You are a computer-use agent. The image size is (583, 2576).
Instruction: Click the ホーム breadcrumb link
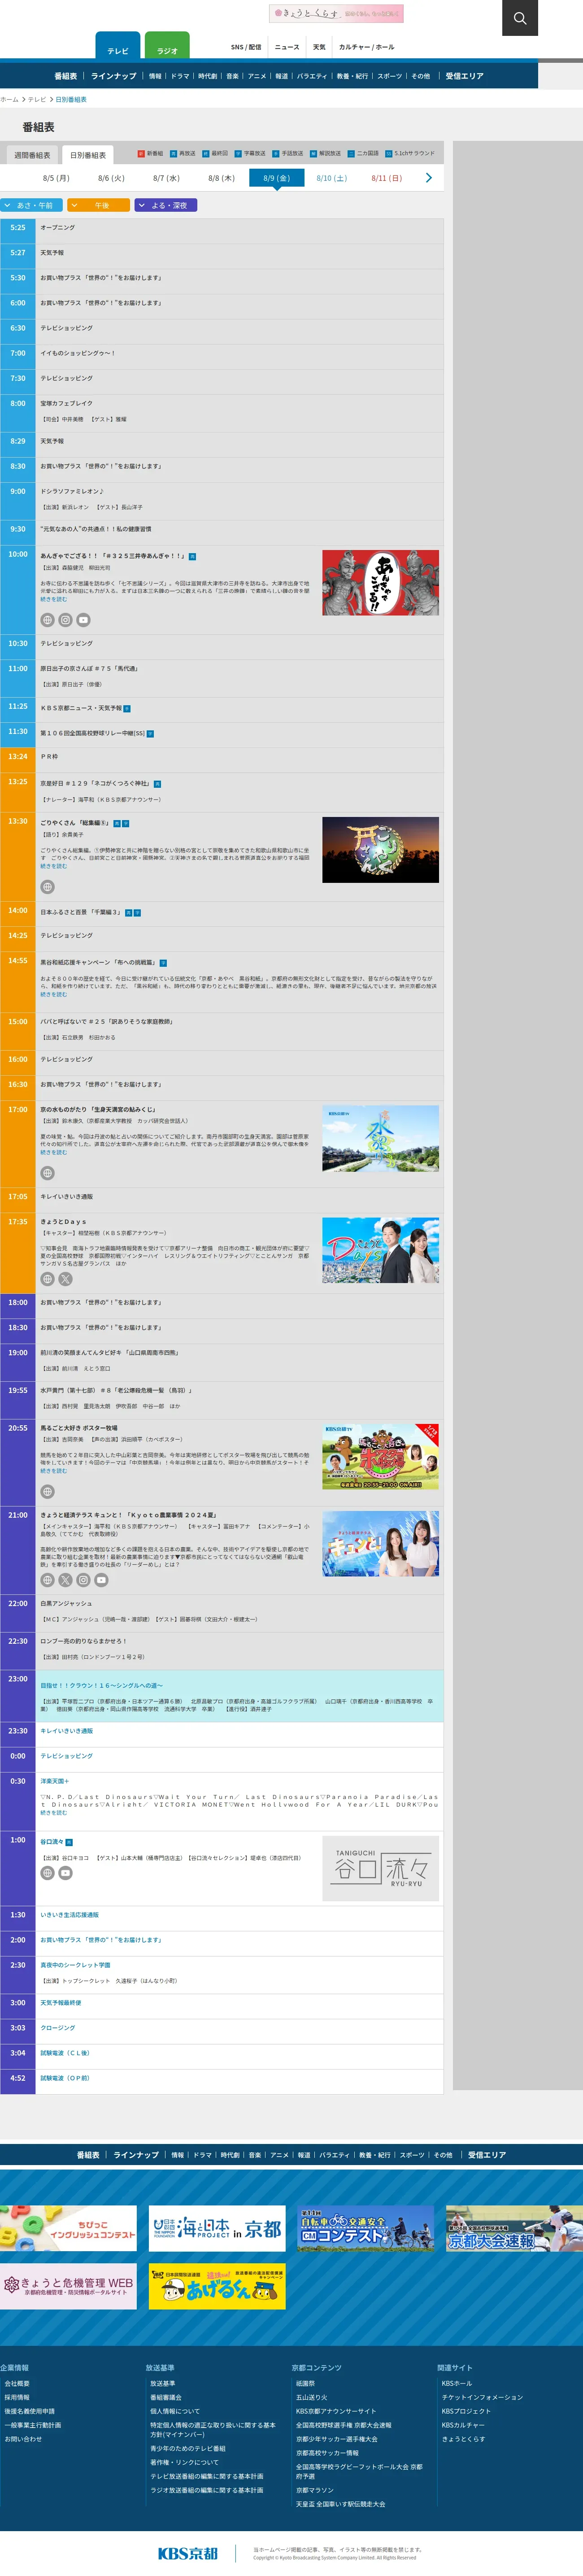pos(9,100)
